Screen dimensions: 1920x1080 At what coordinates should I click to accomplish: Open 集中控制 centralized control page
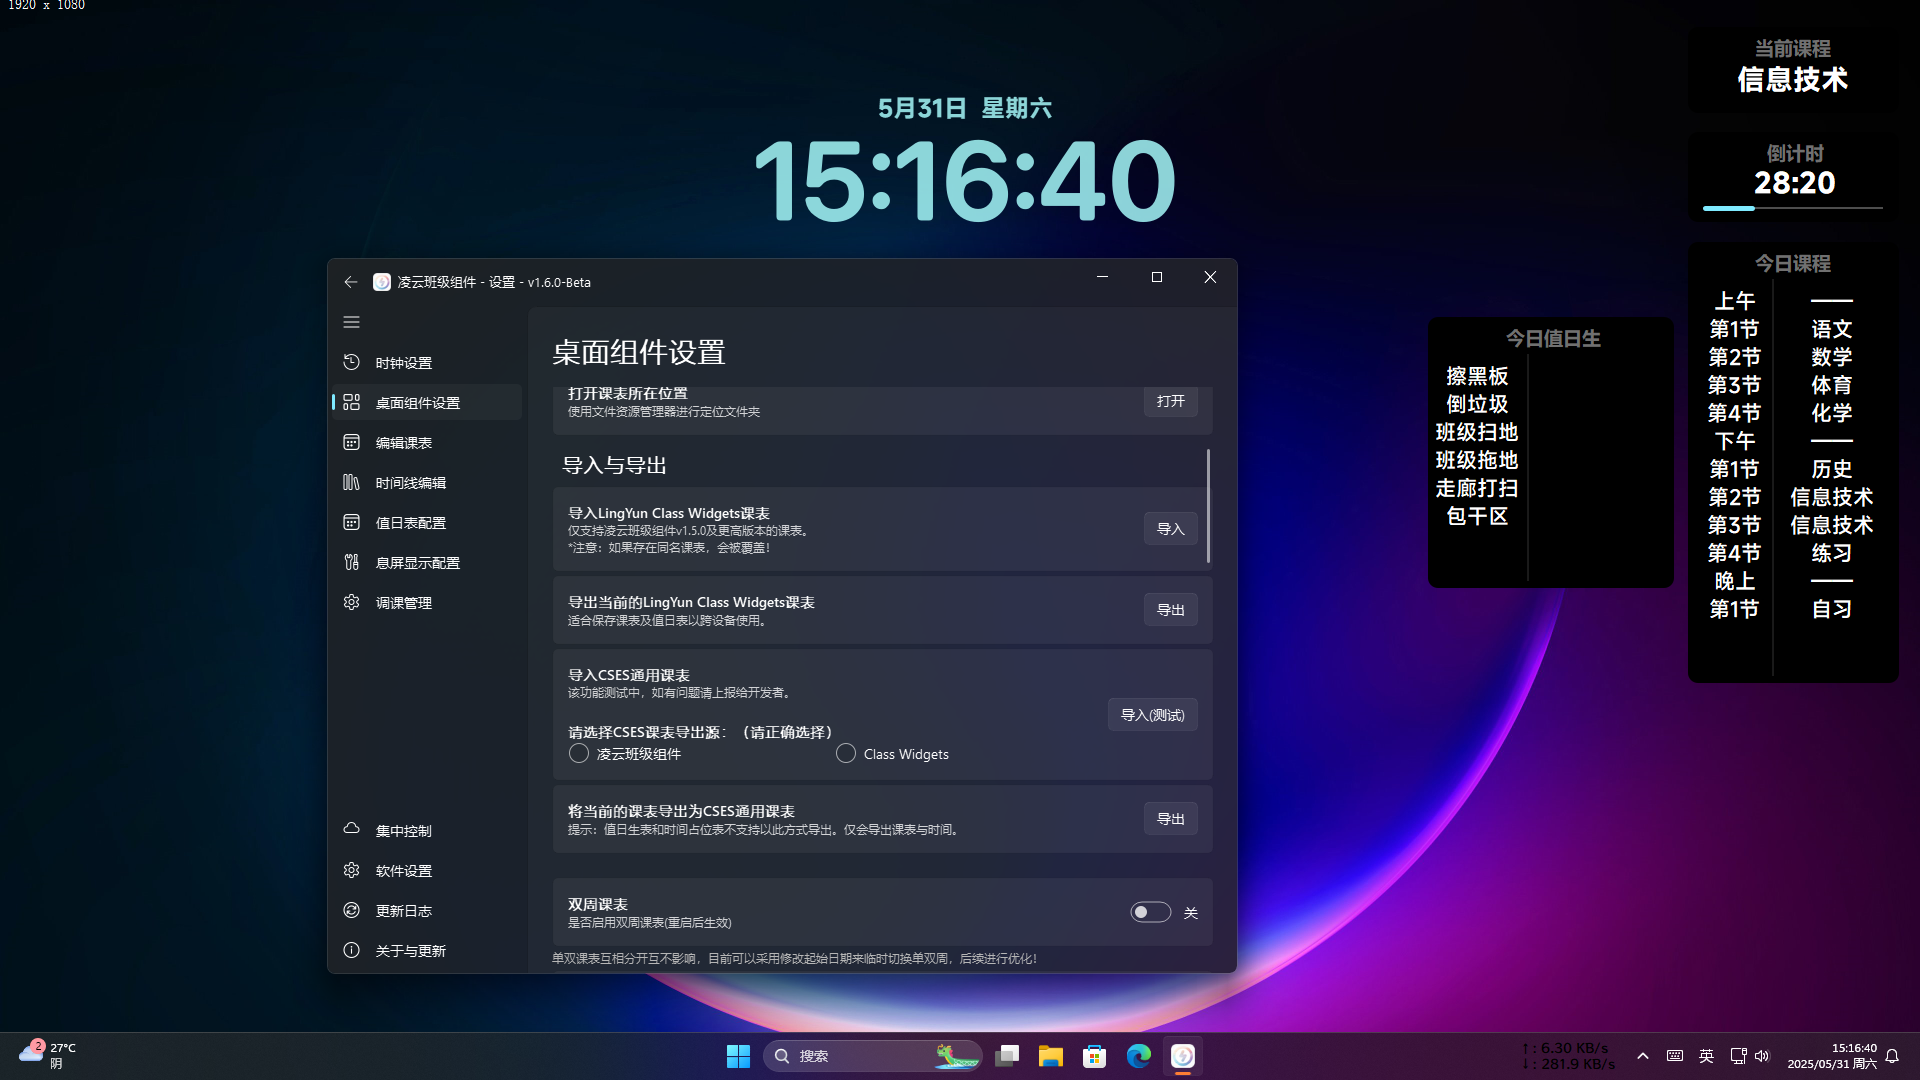(403, 831)
